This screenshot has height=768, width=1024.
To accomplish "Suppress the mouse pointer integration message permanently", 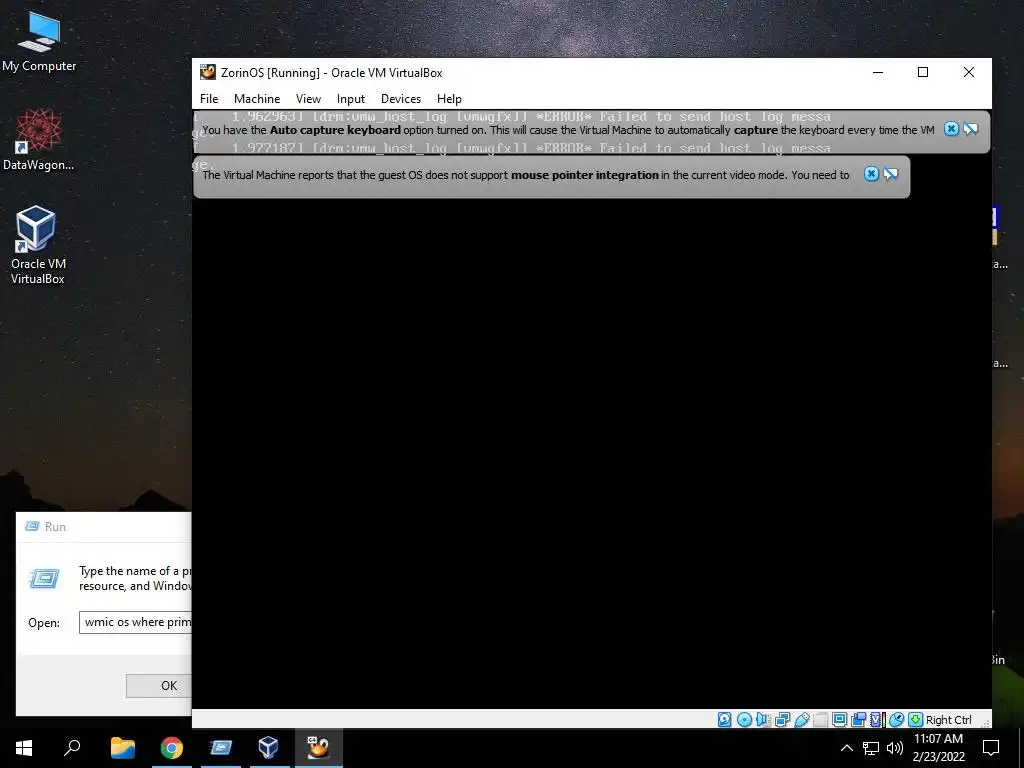I will 891,174.
